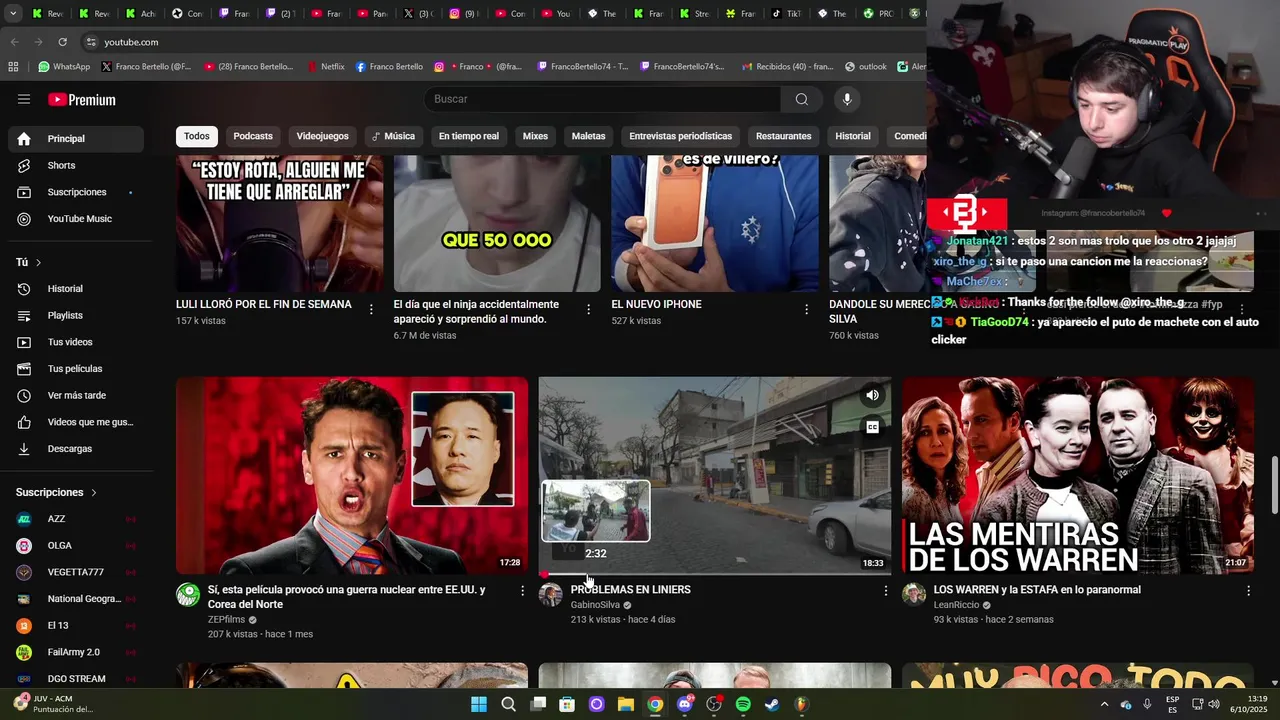Open the Principal home sidebar link
Viewport: 1280px width, 720px height.
[76, 139]
